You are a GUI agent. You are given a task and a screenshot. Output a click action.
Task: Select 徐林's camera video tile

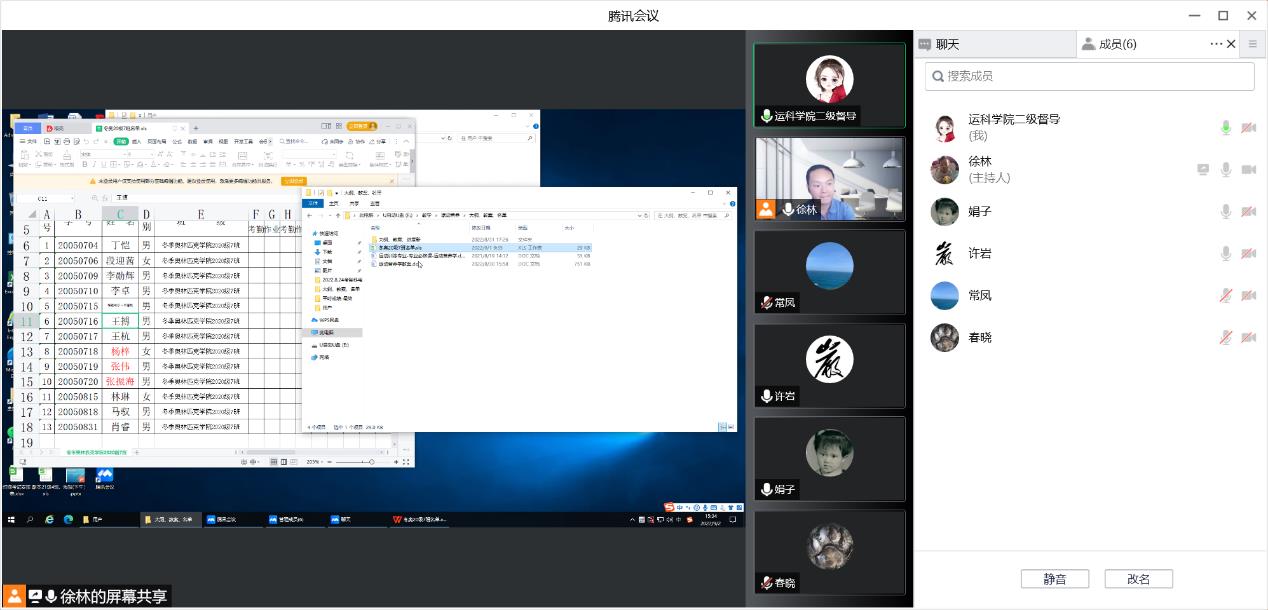pos(829,178)
